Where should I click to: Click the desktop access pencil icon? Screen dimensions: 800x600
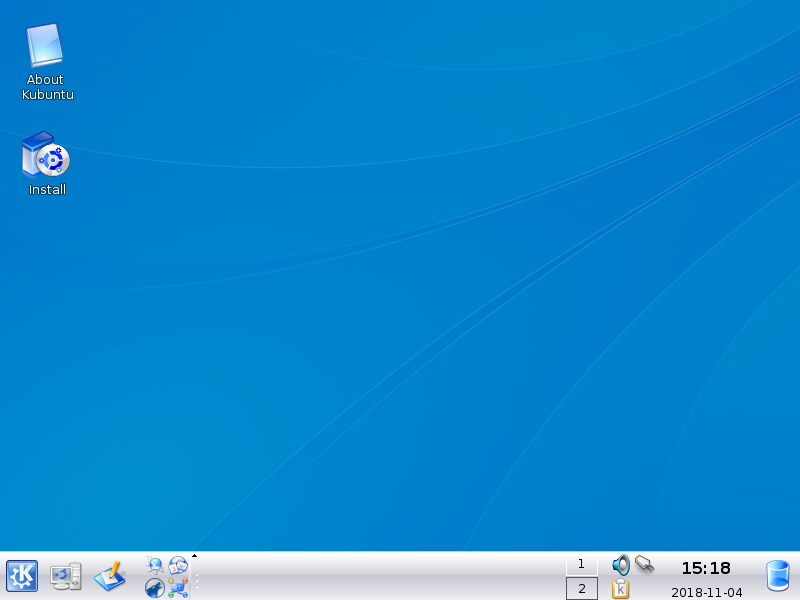109,576
